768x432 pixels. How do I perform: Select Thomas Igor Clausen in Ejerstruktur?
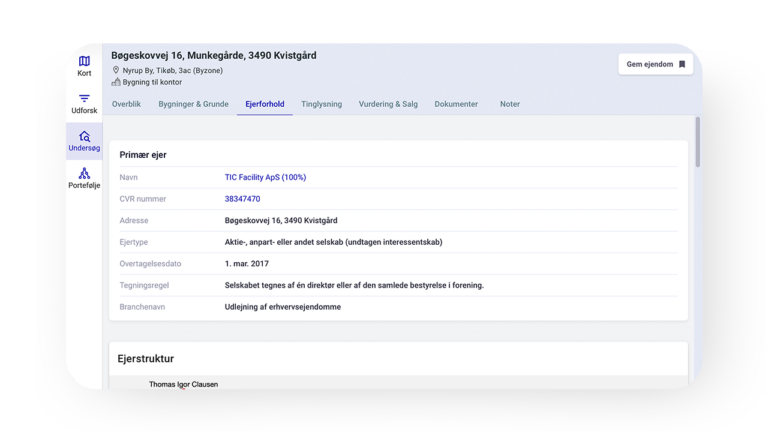coord(183,384)
